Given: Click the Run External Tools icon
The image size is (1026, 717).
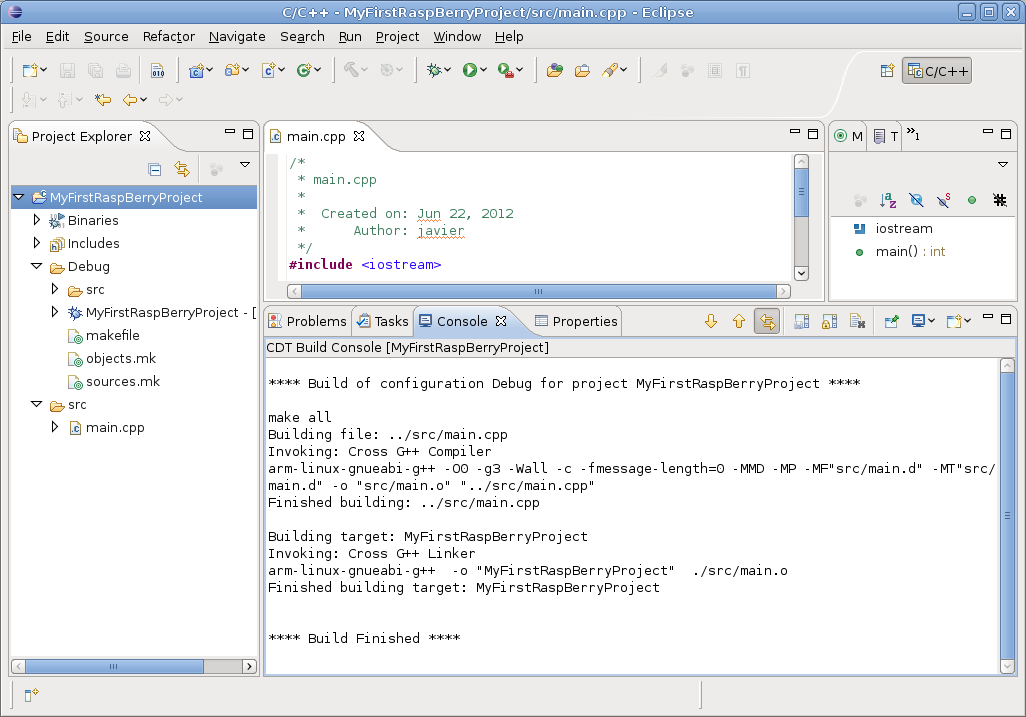Looking at the screenshot, I should coord(505,70).
